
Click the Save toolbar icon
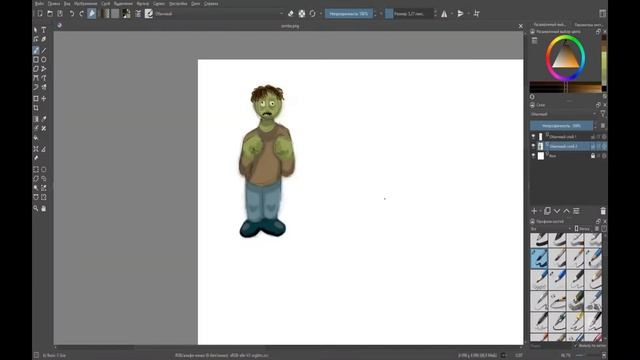[60, 13]
